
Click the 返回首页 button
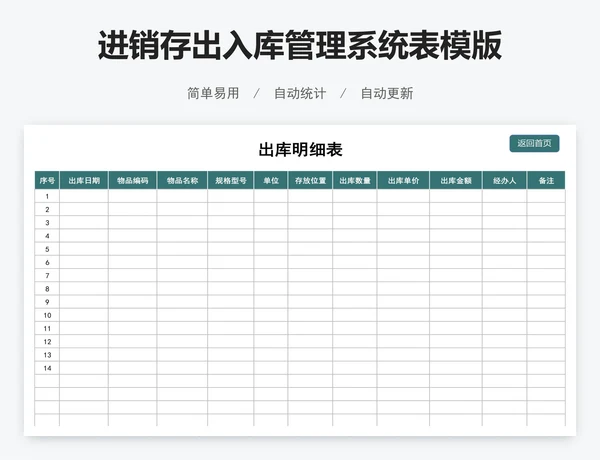(534, 144)
